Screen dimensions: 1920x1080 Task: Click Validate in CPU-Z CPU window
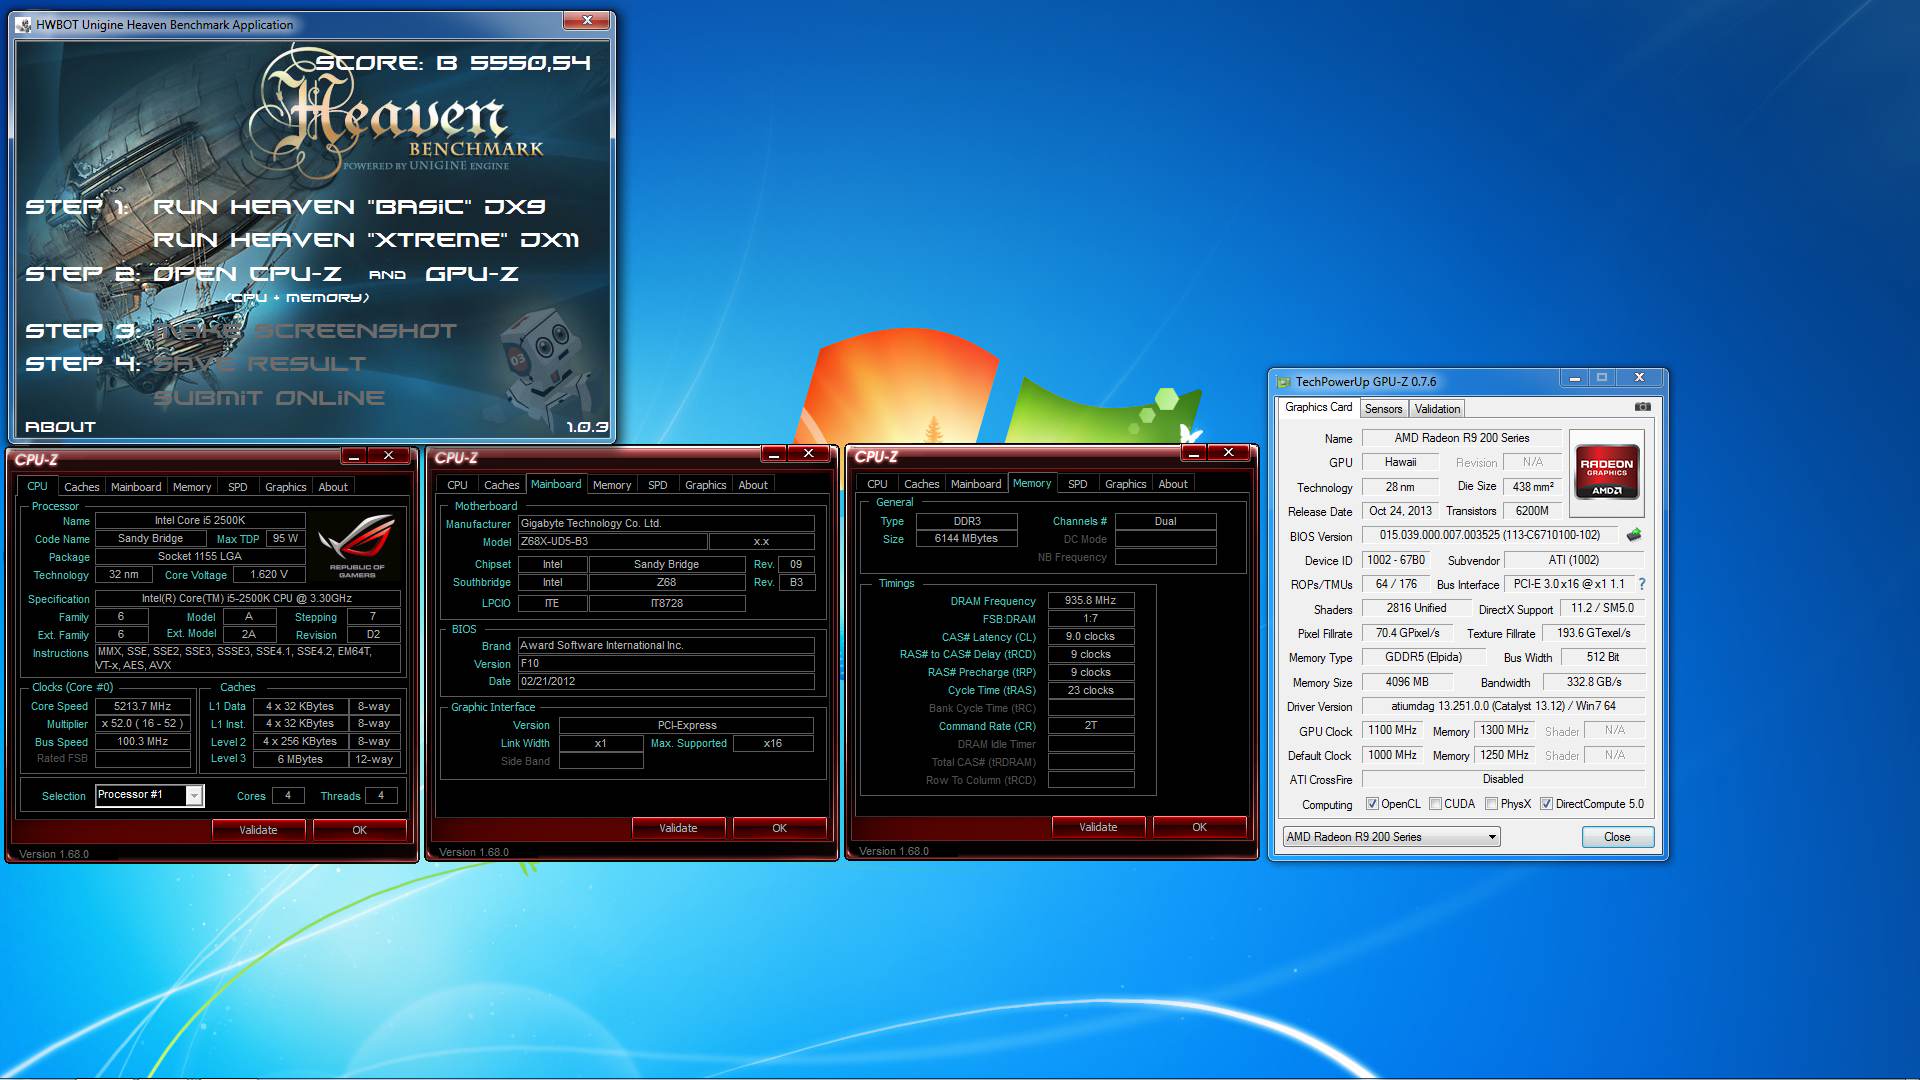coord(258,830)
